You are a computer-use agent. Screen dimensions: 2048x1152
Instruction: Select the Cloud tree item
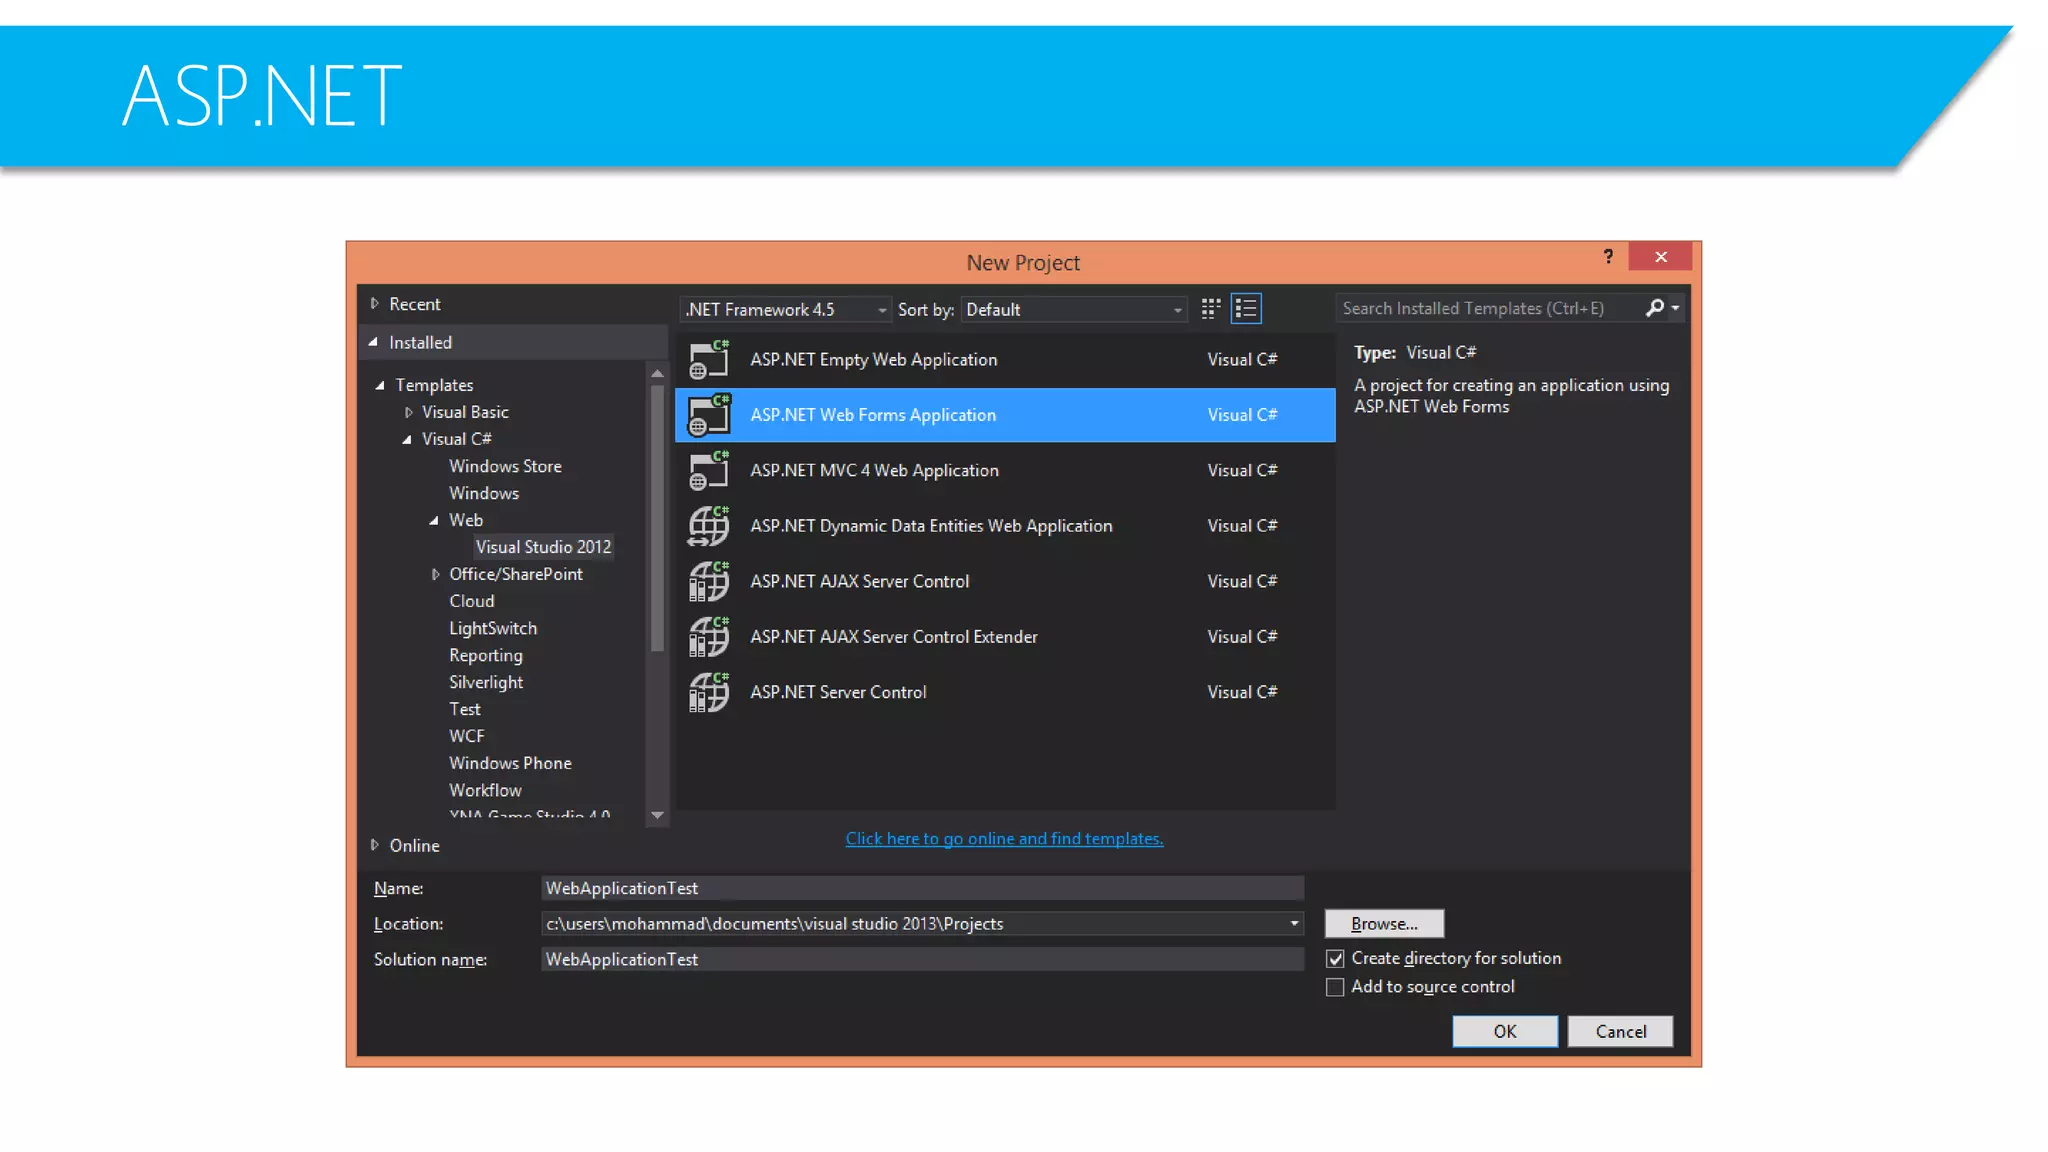coord(471,601)
